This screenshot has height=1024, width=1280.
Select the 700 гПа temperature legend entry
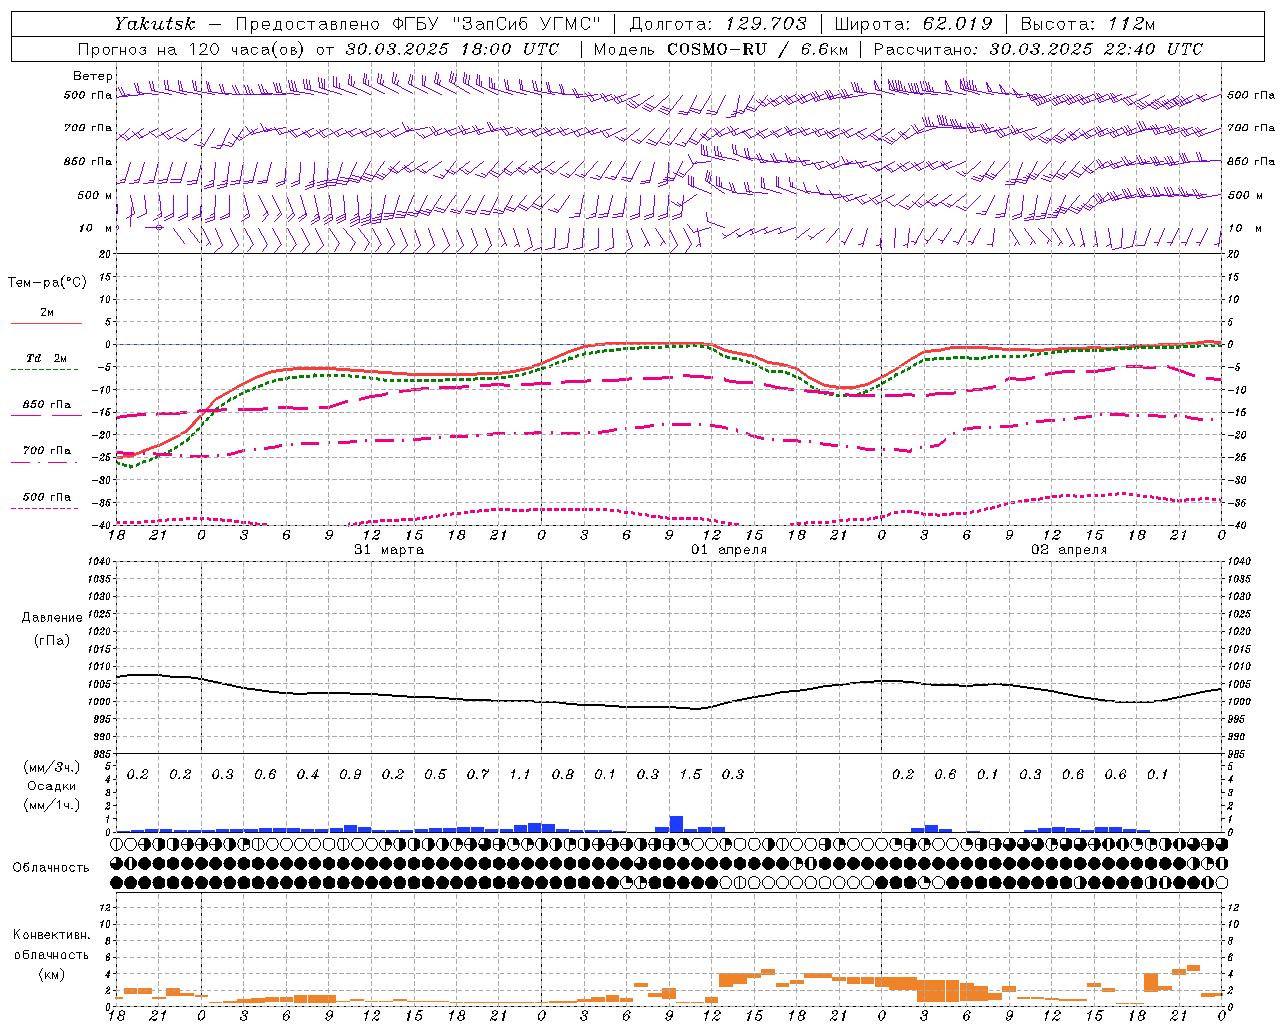pyautogui.click(x=46, y=451)
